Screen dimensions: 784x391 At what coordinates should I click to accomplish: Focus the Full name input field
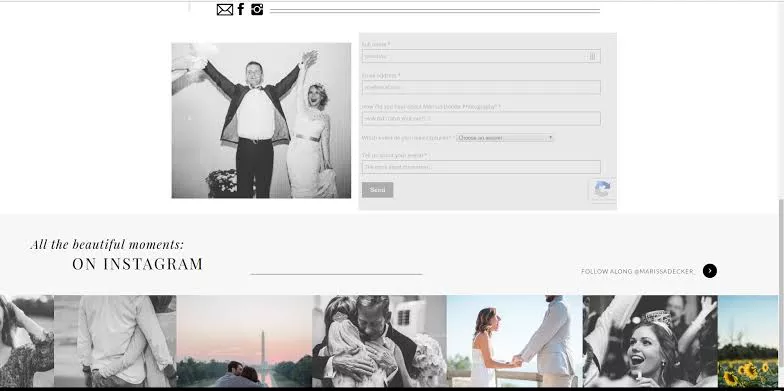481,56
